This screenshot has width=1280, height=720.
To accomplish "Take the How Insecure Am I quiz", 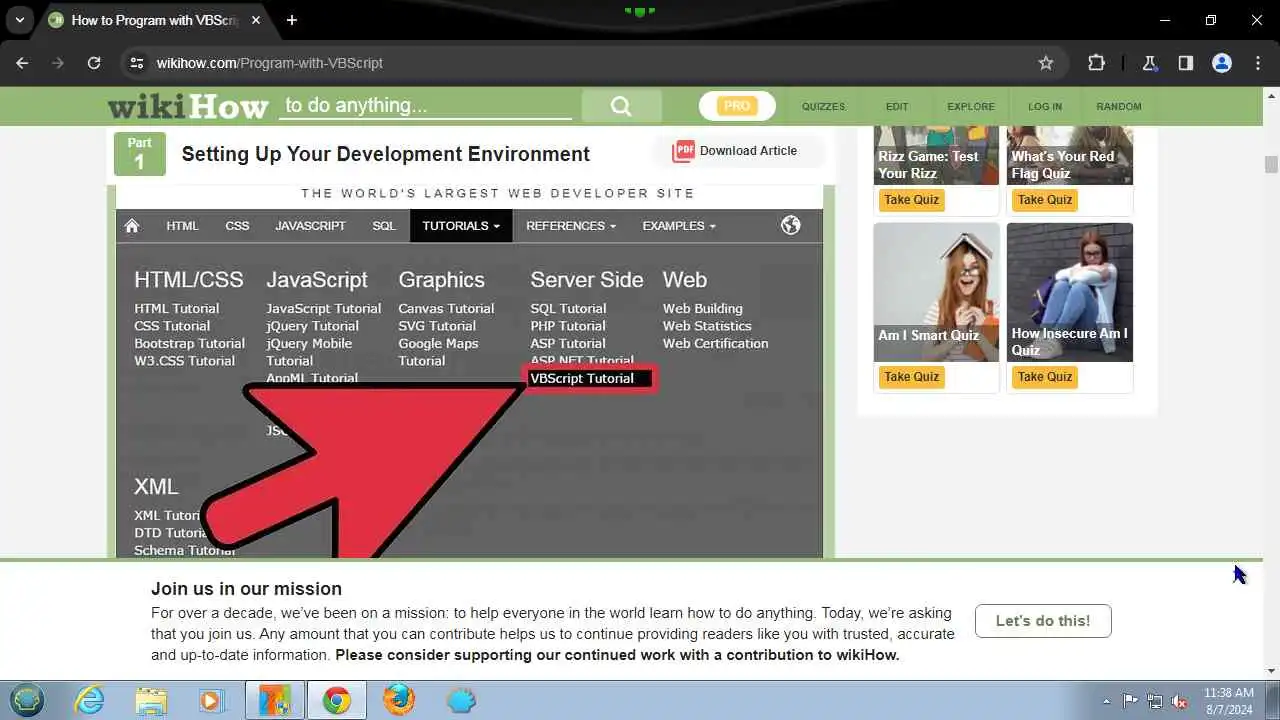I will point(1045,377).
